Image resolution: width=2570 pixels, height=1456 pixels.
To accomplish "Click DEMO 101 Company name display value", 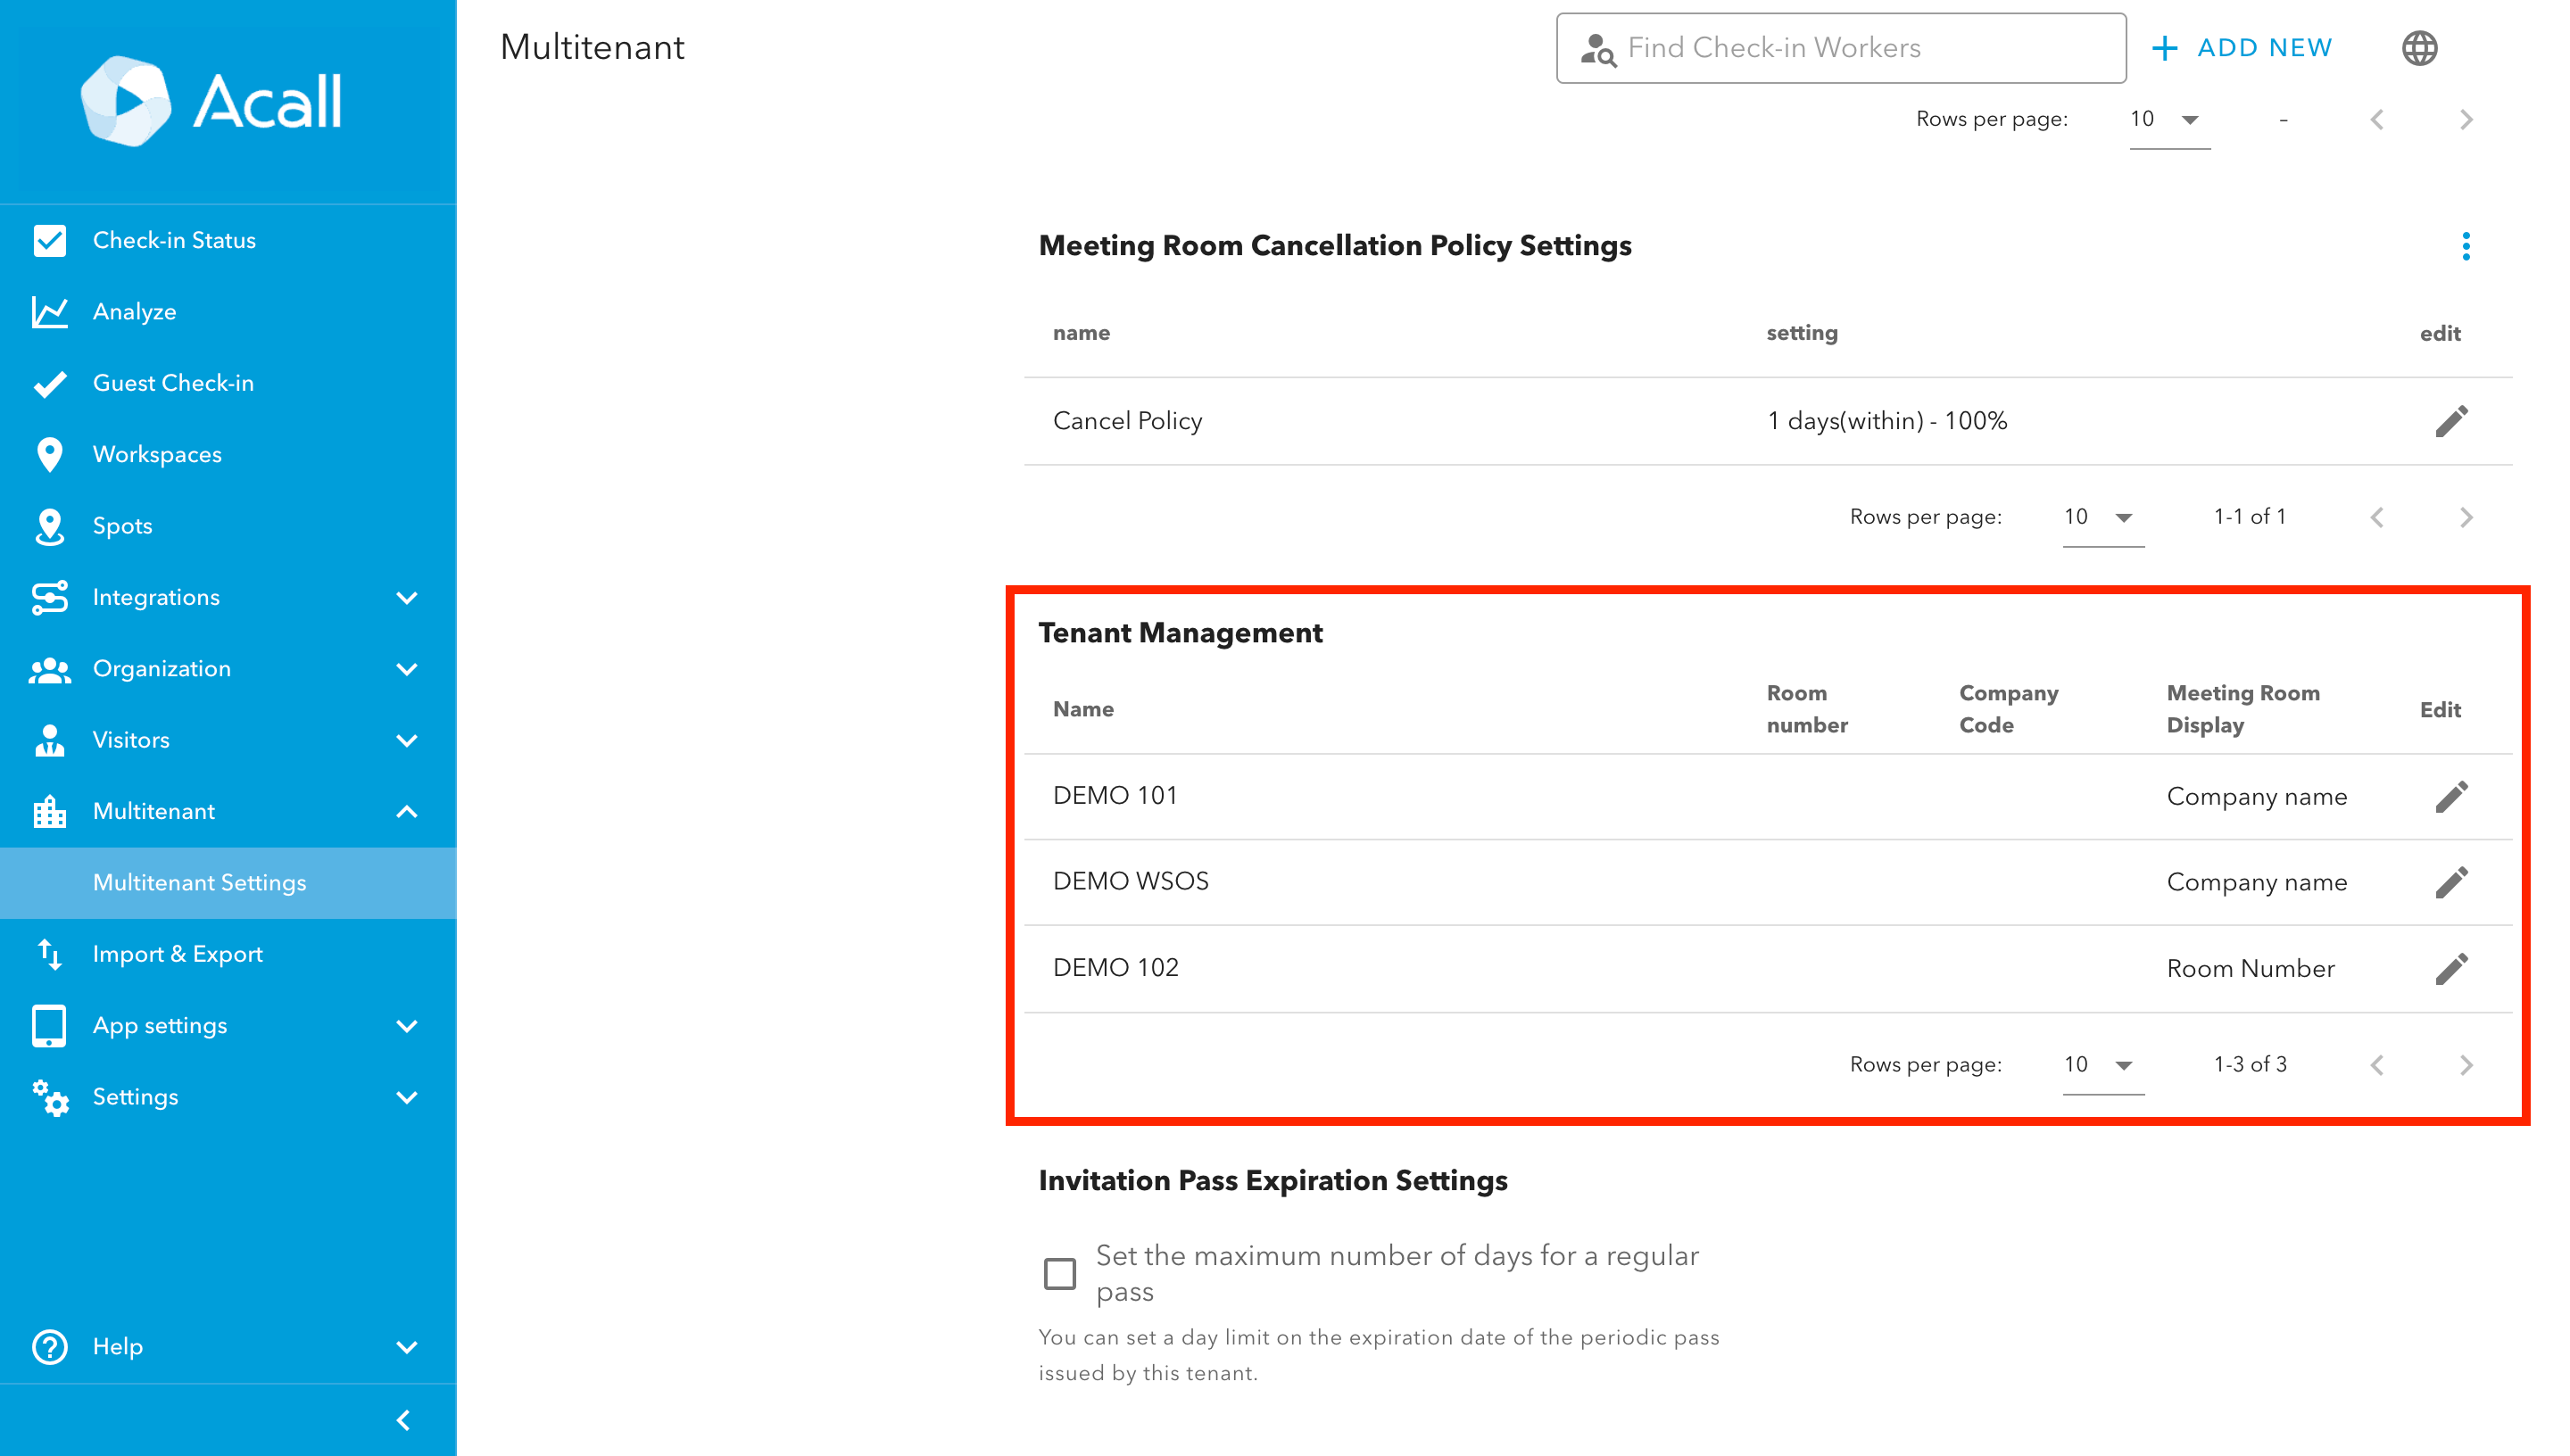I will pyautogui.click(x=2256, y=797).
